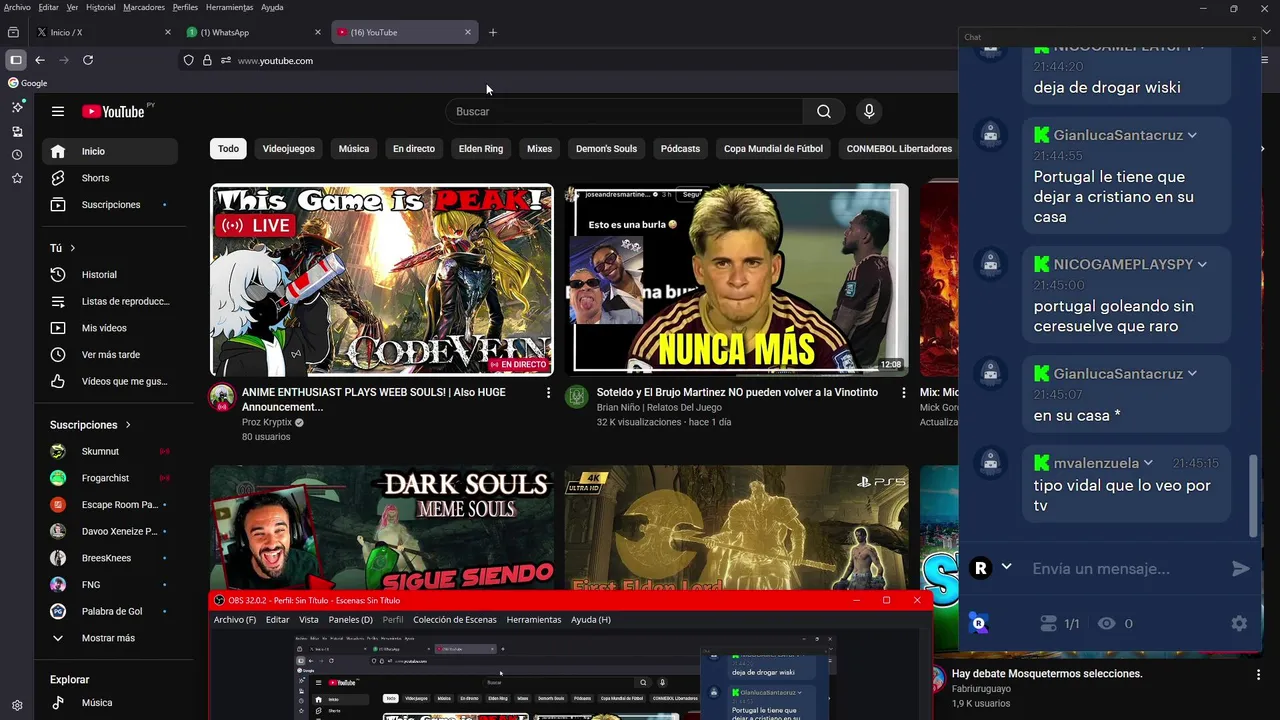Select the En directo filter chip
The height and width of the screenshot is (720, 1280).
pos(414,149)
